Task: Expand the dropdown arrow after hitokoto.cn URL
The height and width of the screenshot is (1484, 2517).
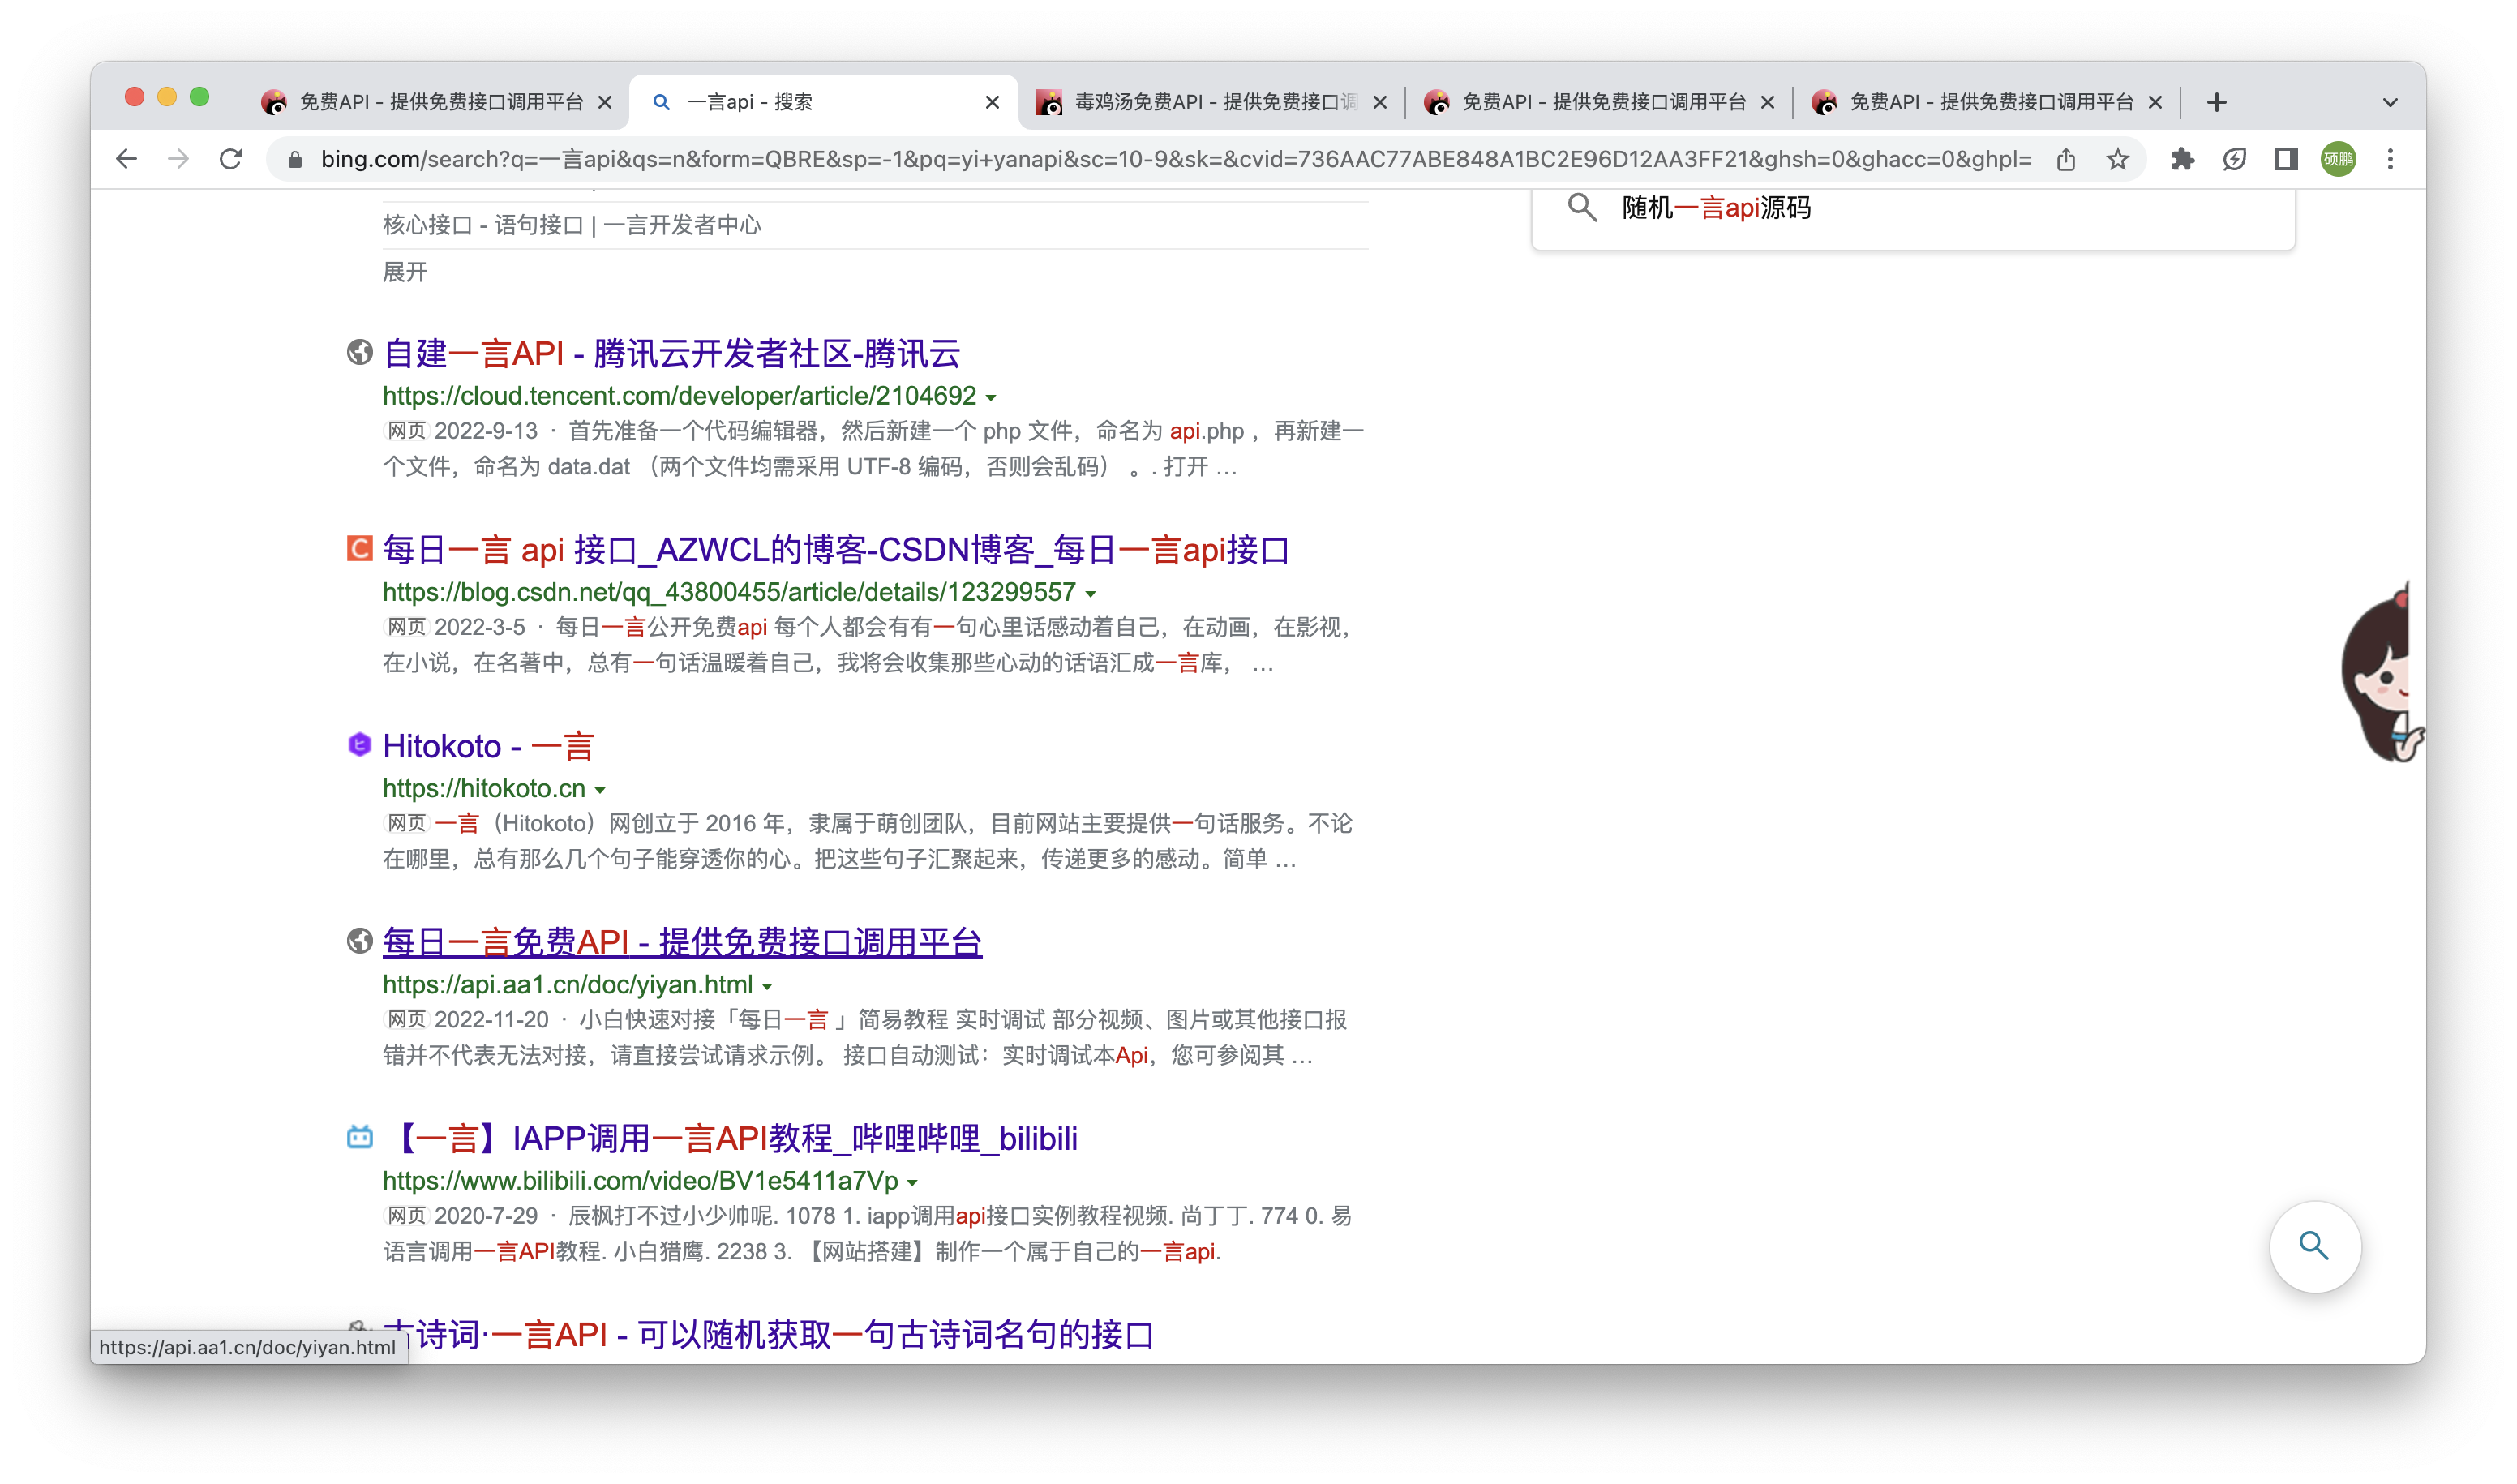Action: tap(600, 790)
